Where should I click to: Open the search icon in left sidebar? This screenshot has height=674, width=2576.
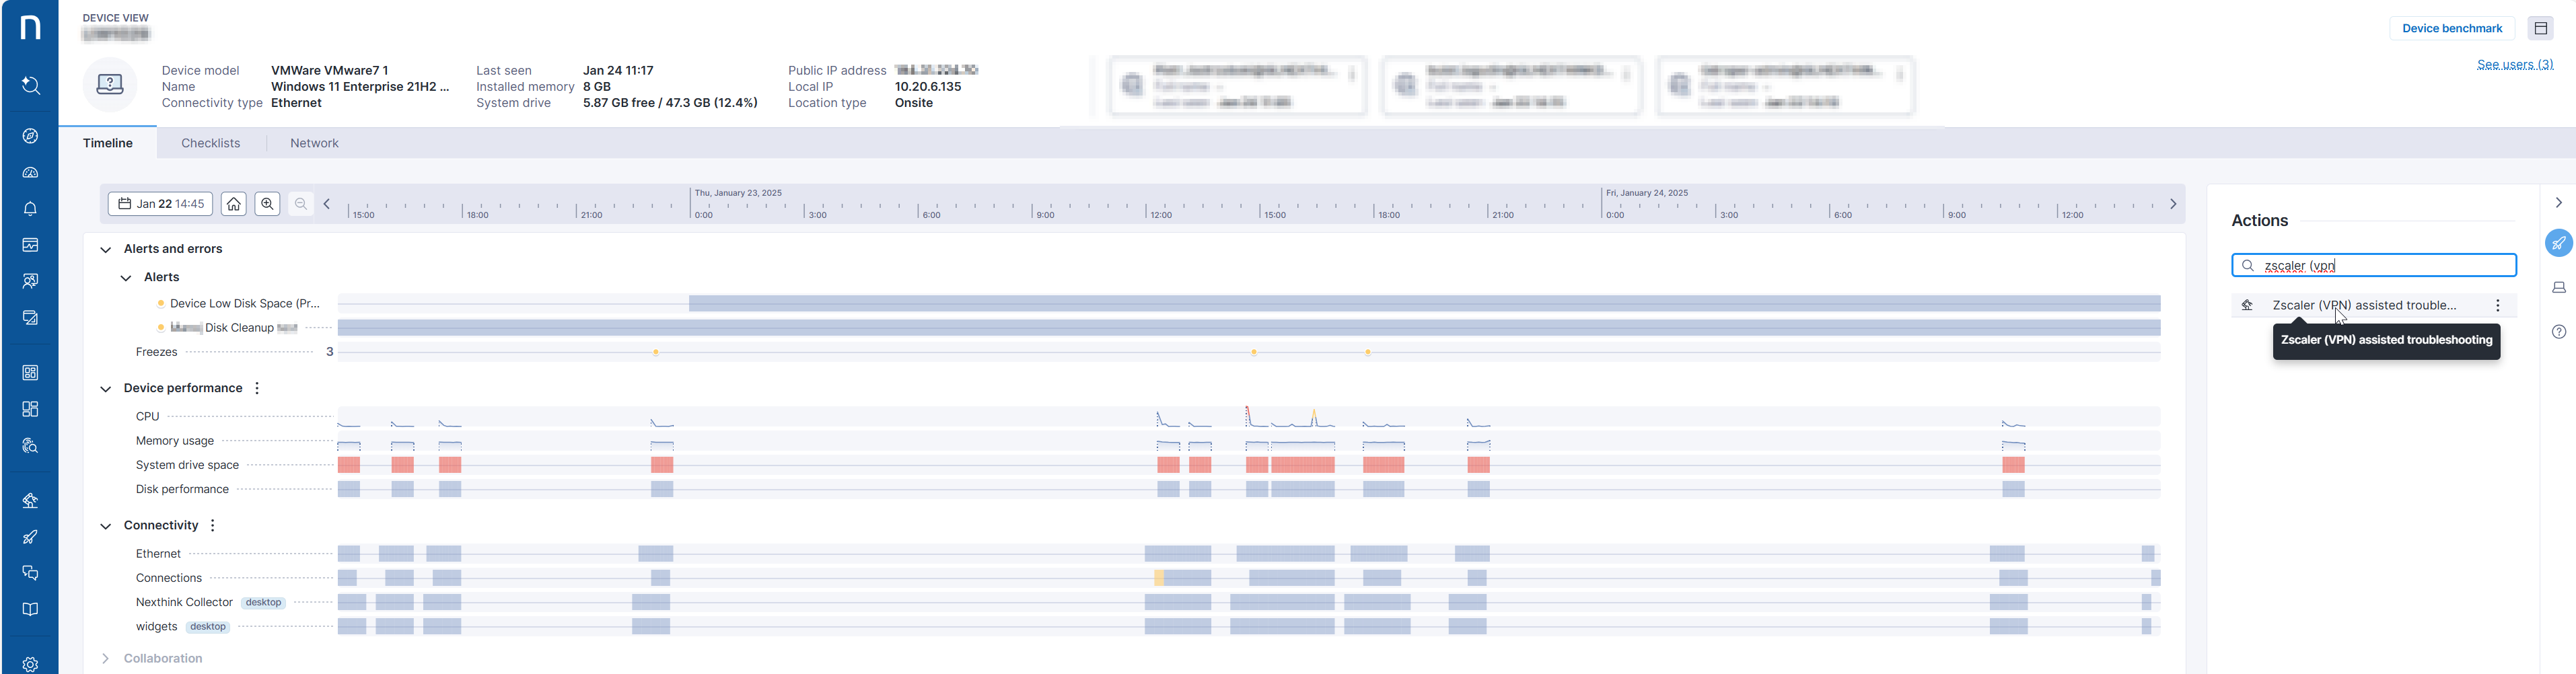pyautogui.click(x=30, y=86)
